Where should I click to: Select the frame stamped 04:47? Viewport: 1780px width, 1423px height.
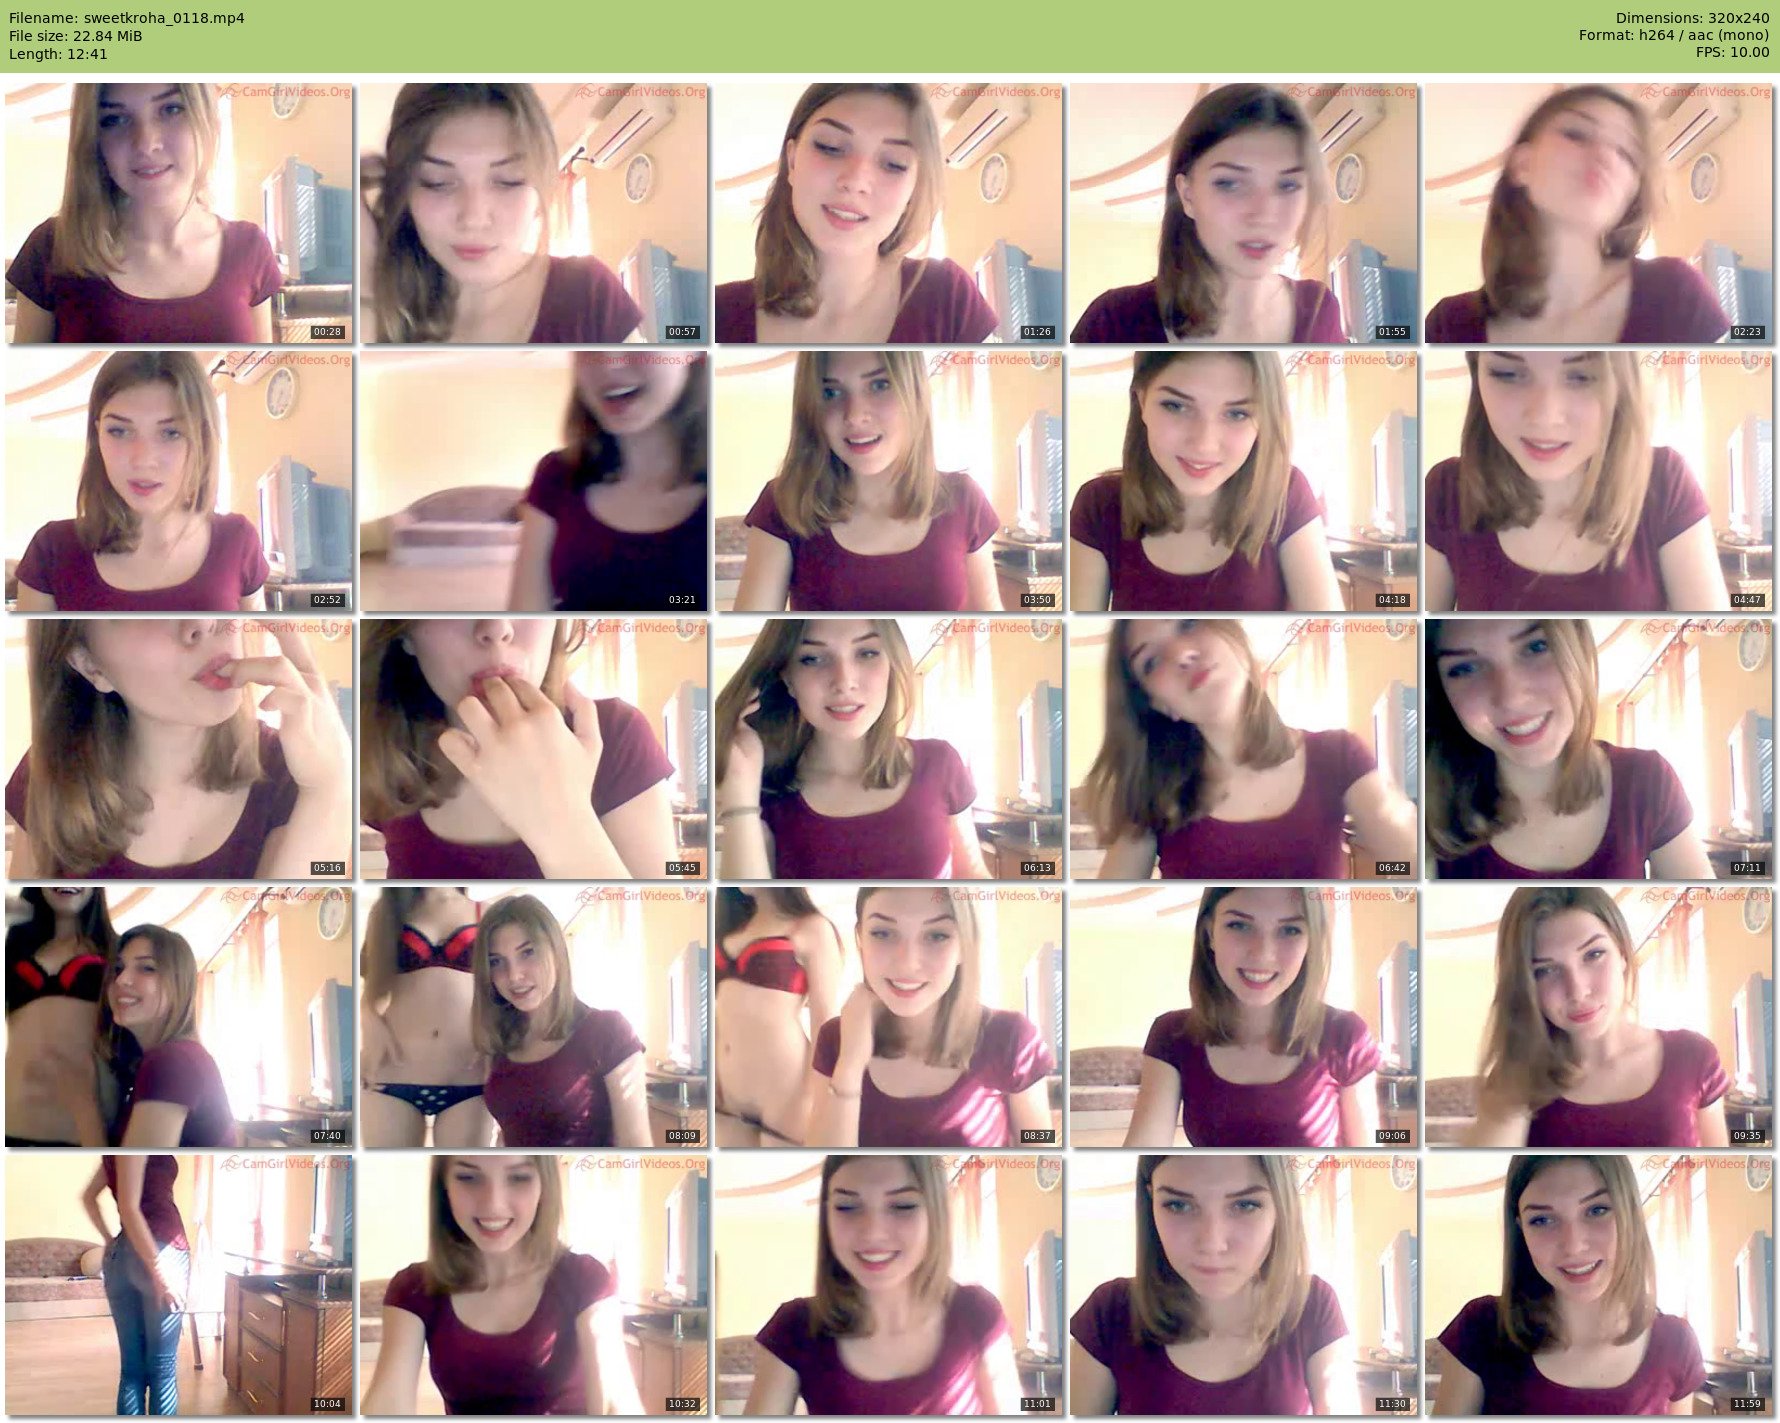tap(1599, 481)
